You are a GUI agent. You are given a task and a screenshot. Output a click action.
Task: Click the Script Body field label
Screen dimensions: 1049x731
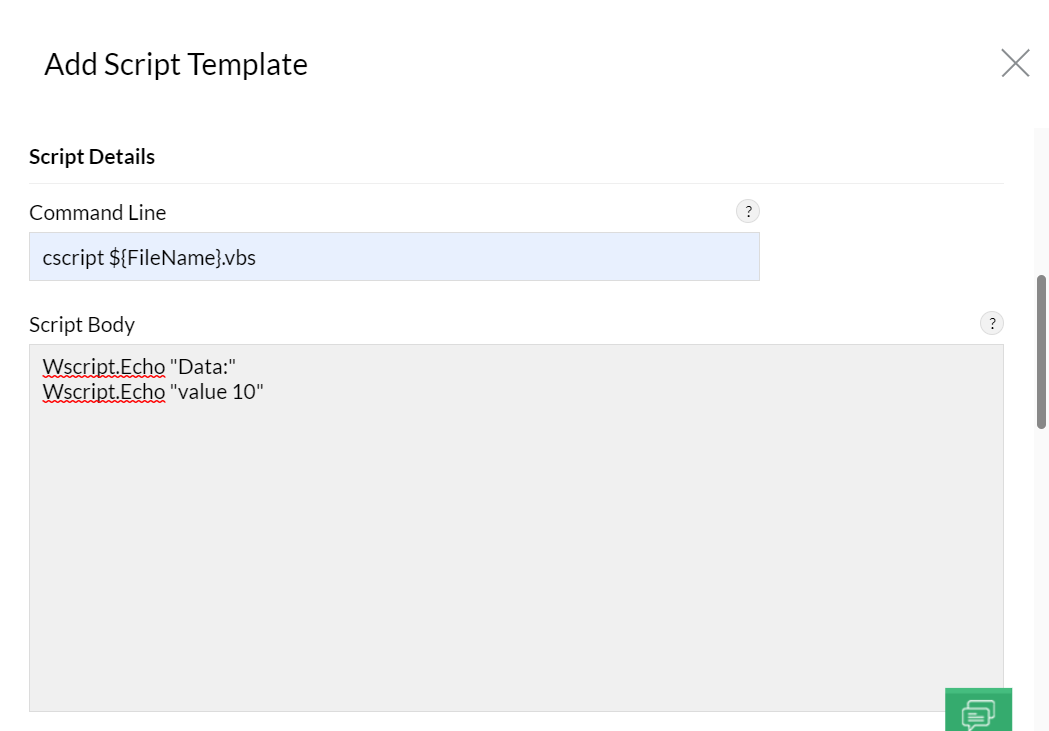(x=82, y=324)
